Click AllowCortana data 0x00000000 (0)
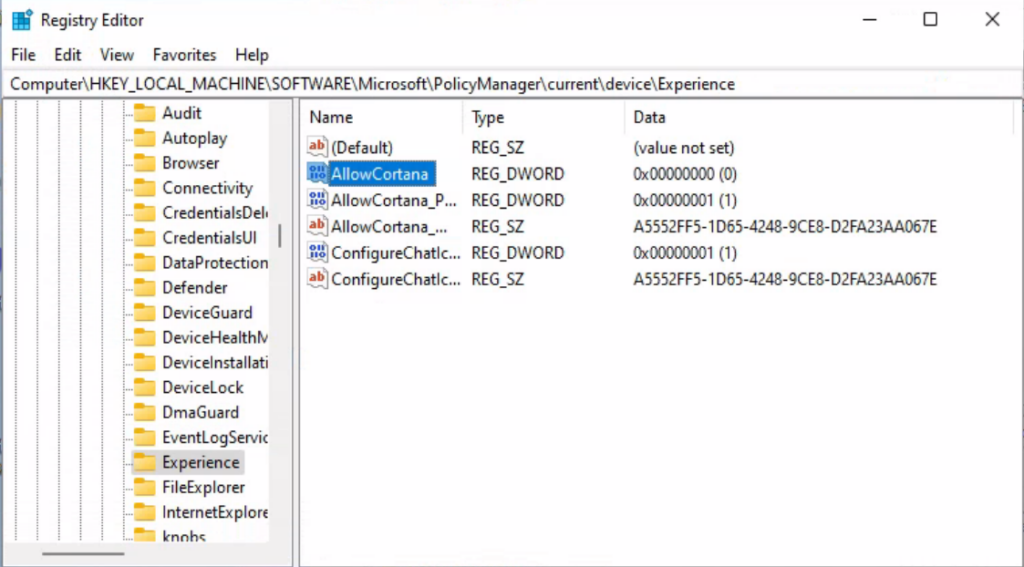The image size is (1024, 567). pyautogui.click(x=685, y=174)
